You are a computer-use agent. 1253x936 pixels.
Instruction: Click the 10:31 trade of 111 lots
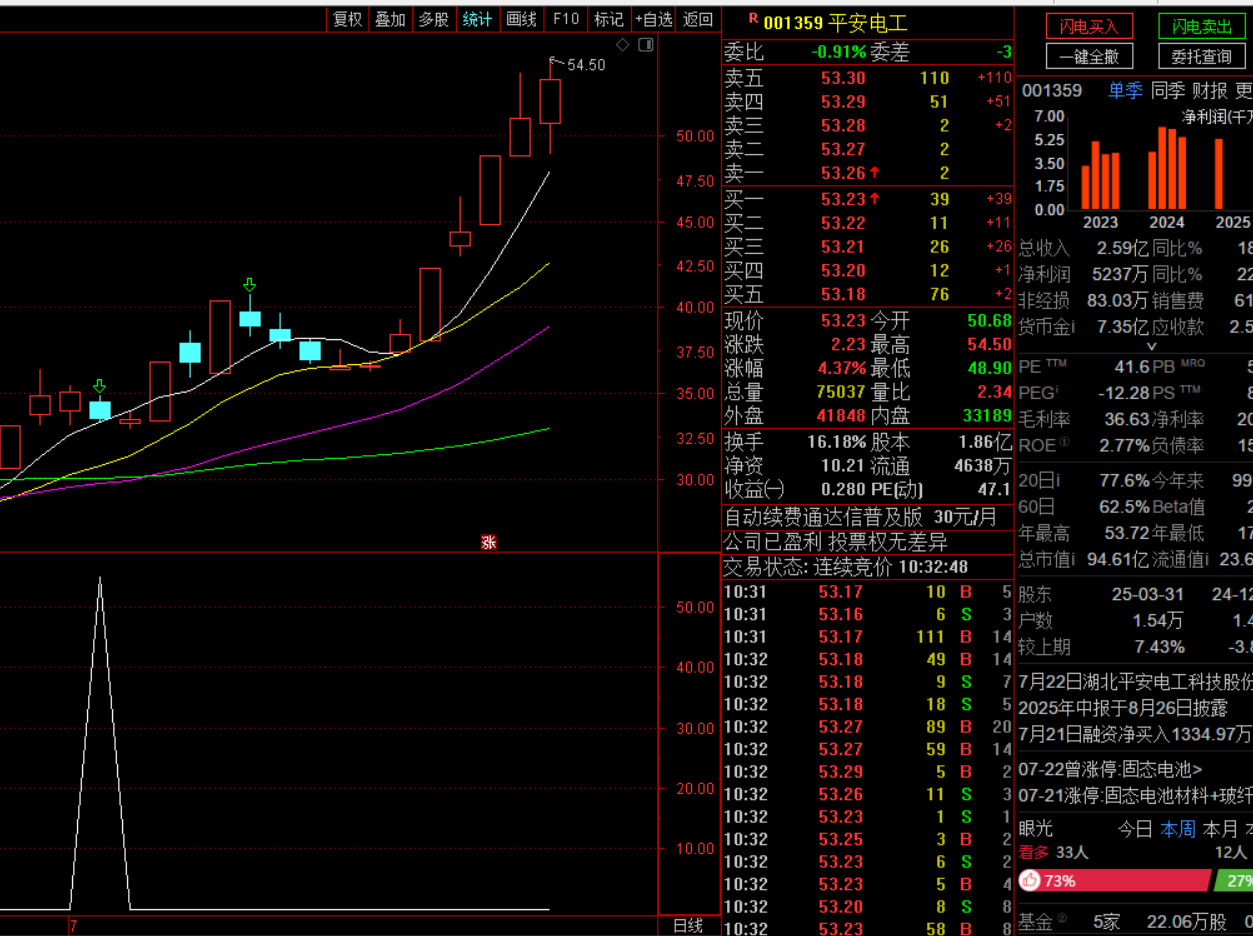tap(868, 636)
